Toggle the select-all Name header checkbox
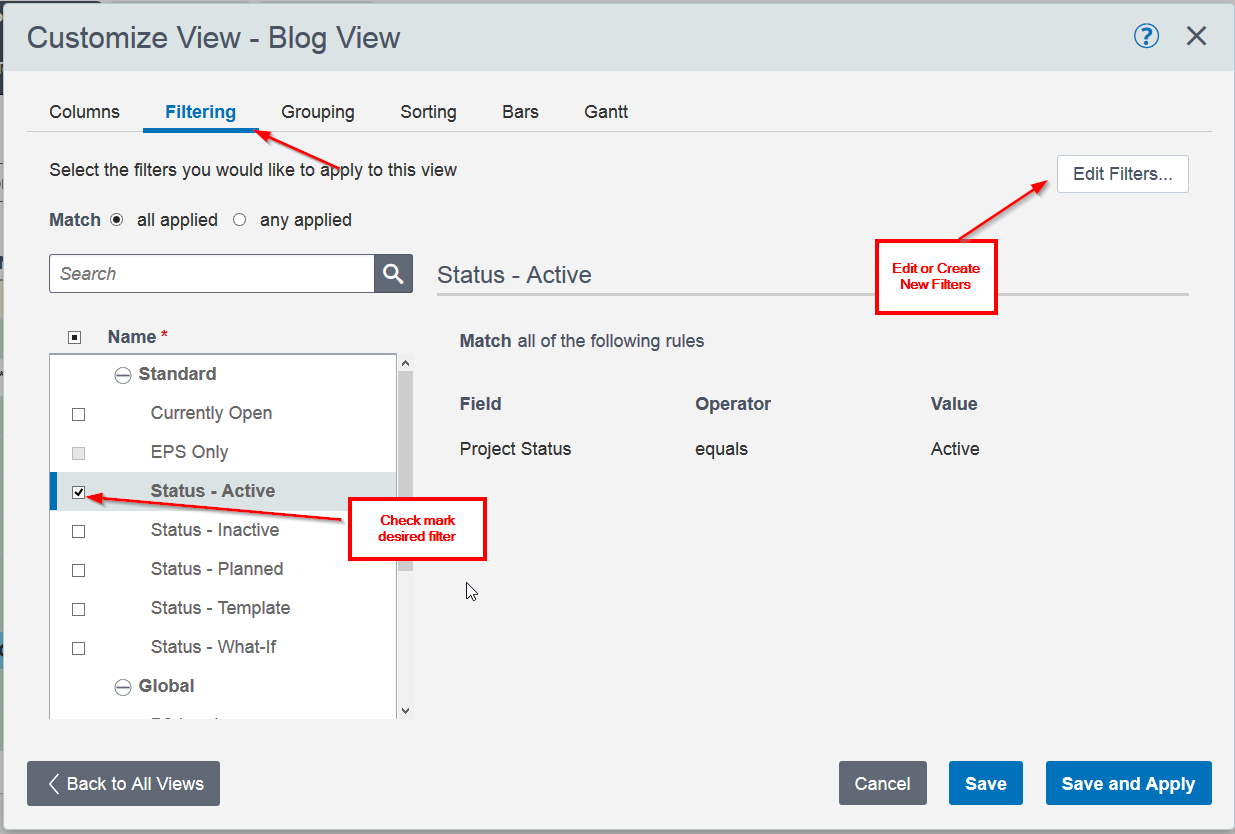 click(74, 338)
